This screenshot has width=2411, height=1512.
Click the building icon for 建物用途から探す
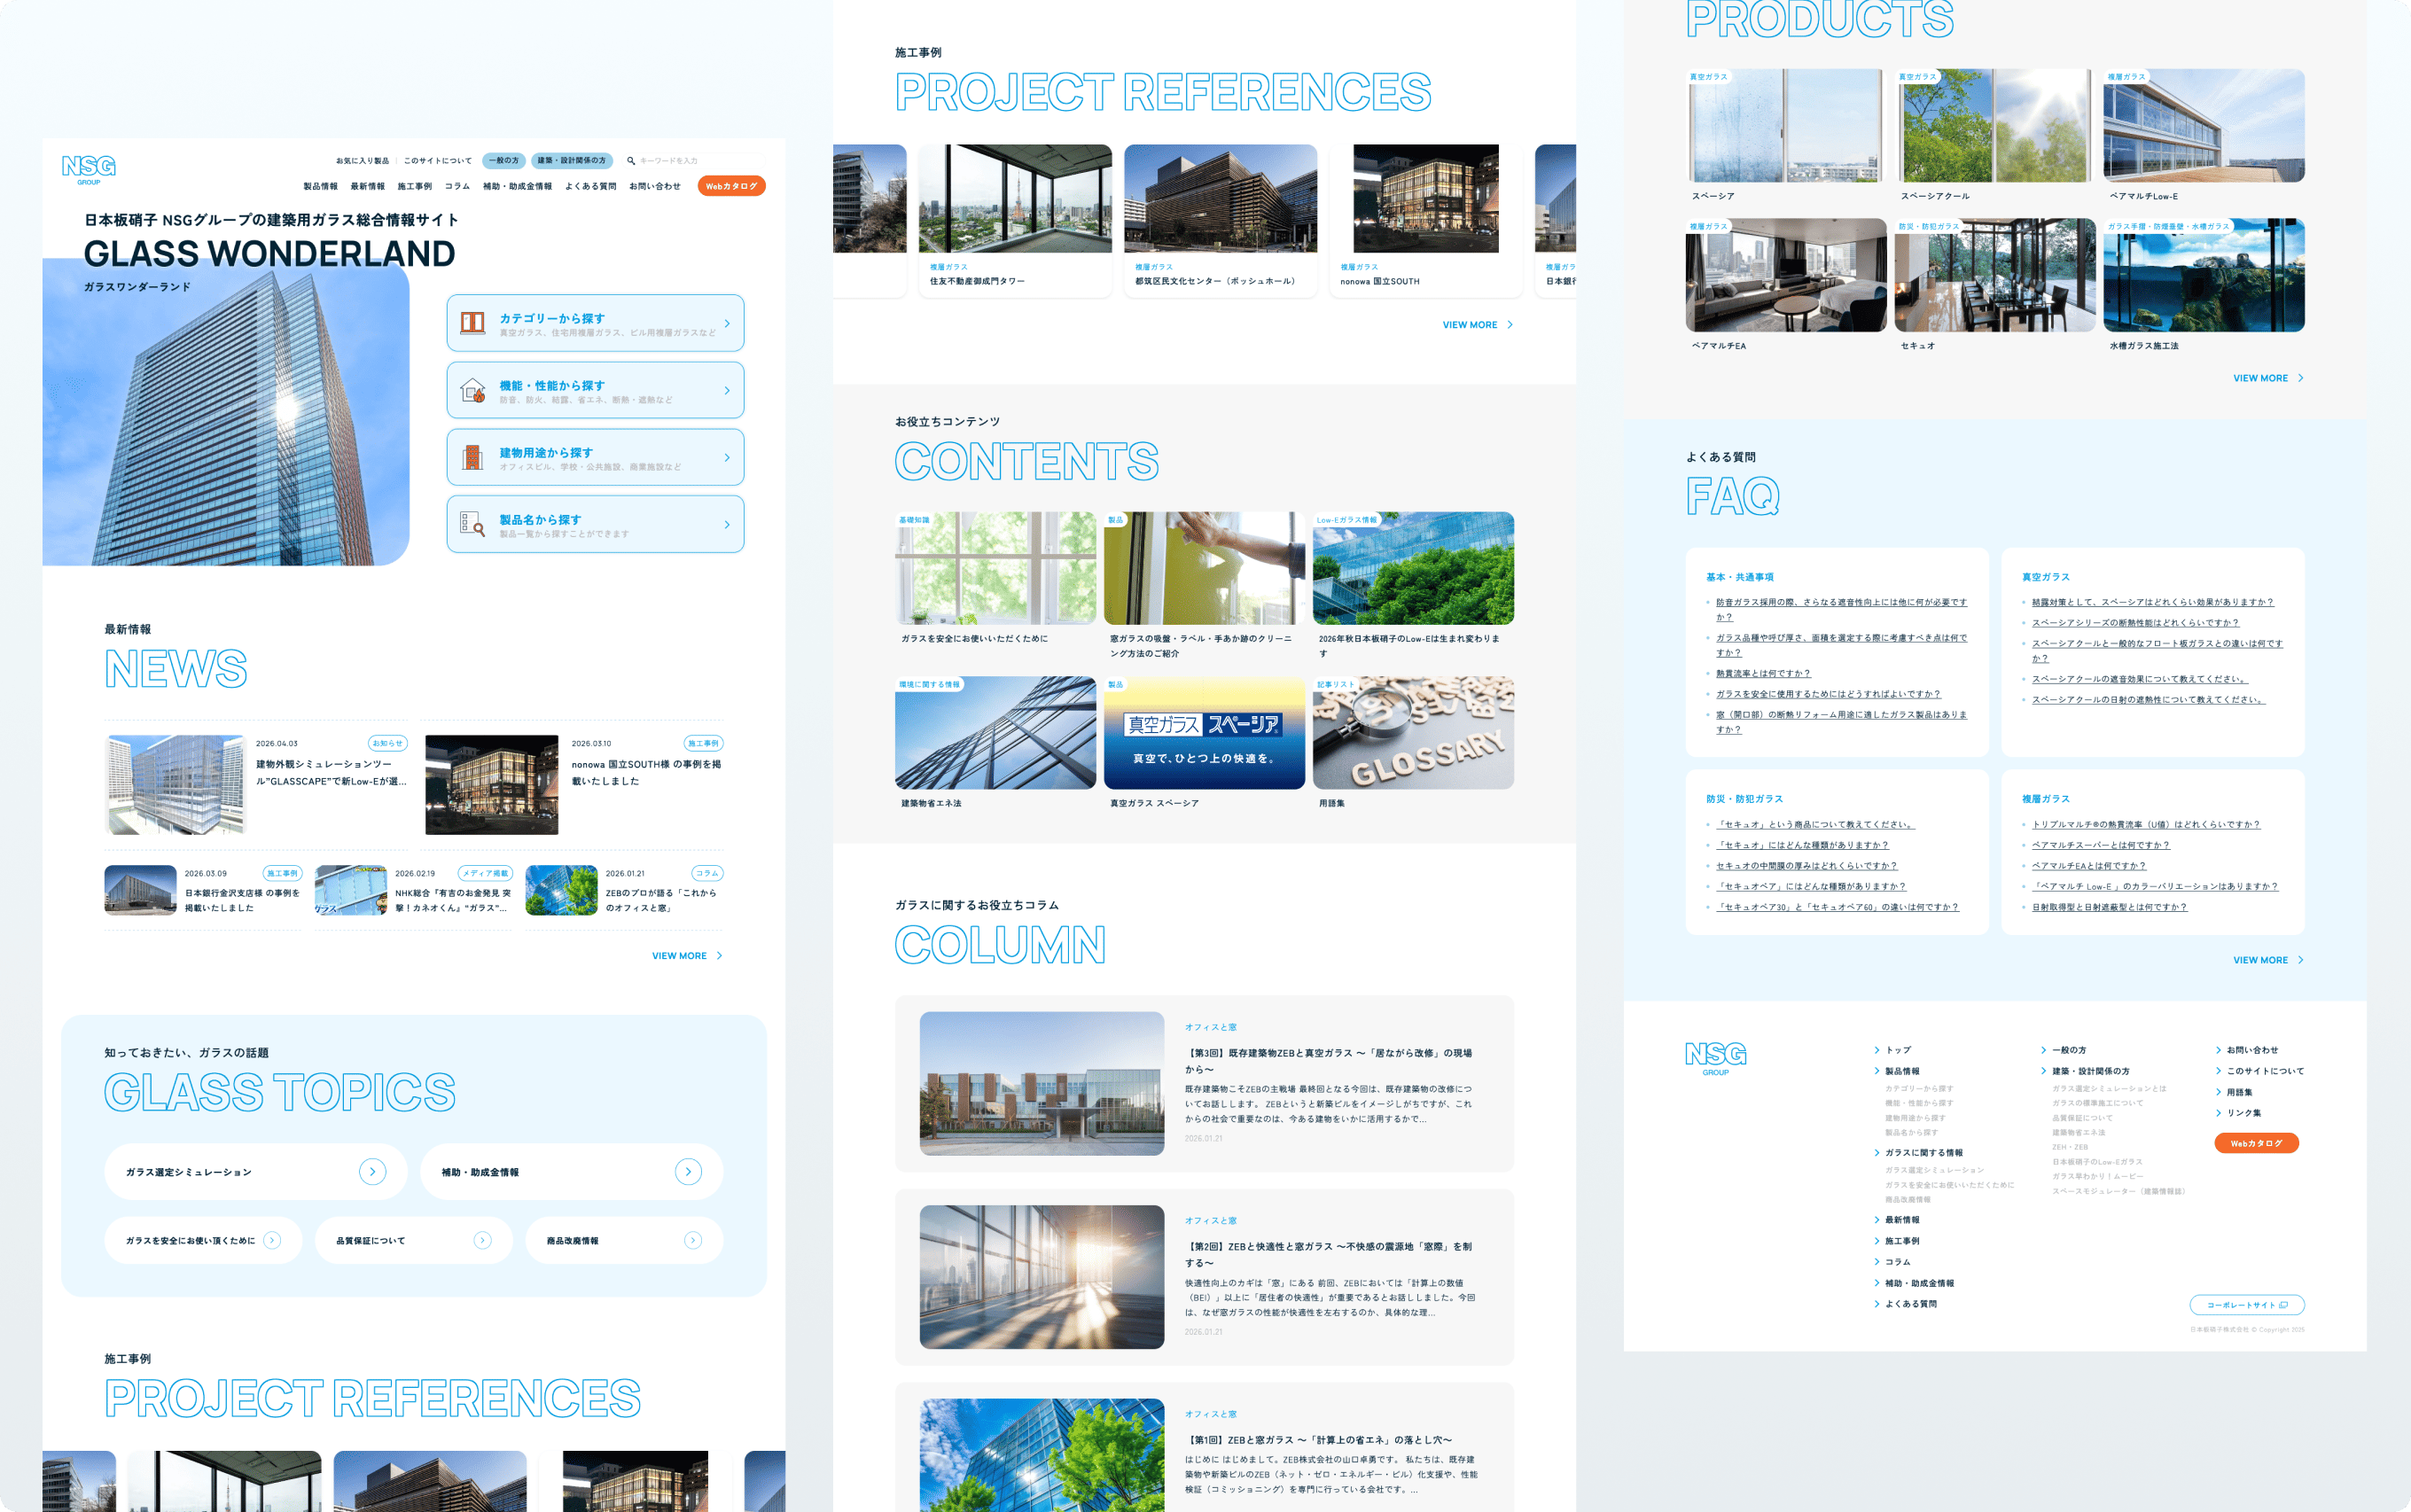472,457
